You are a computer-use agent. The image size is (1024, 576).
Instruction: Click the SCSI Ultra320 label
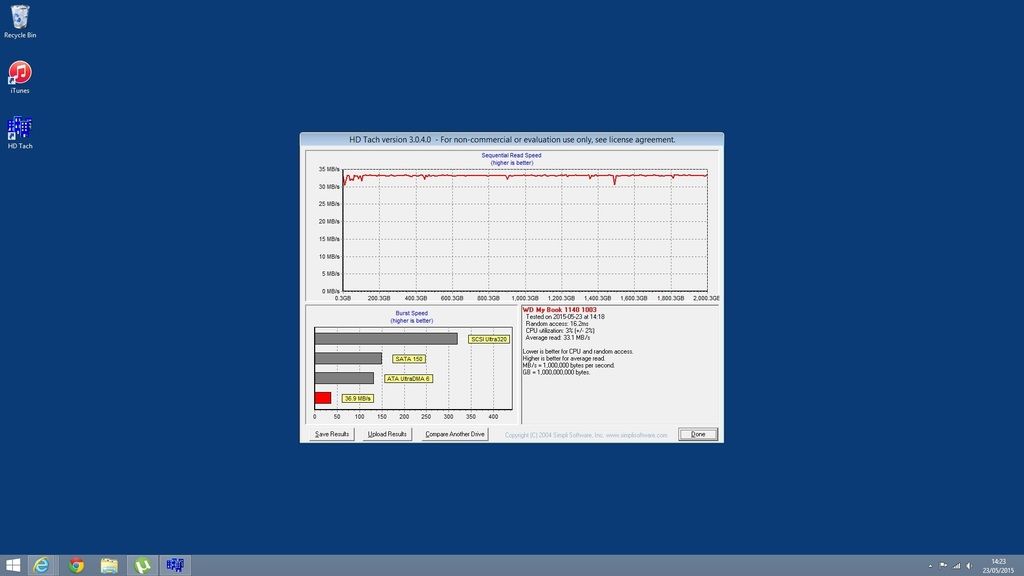pyautogui.click(x=488, y=339)
